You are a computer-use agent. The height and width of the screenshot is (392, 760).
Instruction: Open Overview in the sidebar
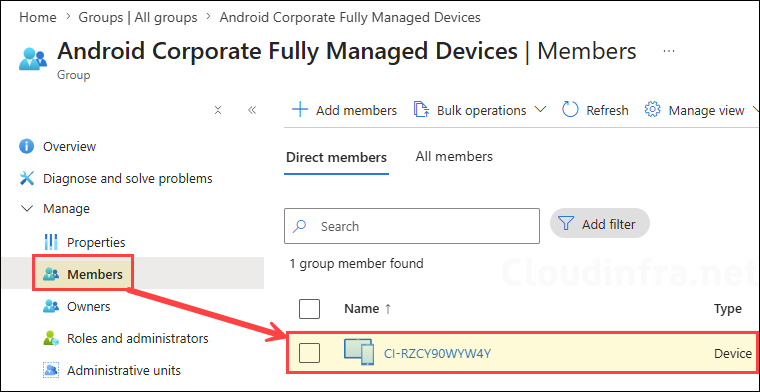point(69,146)
